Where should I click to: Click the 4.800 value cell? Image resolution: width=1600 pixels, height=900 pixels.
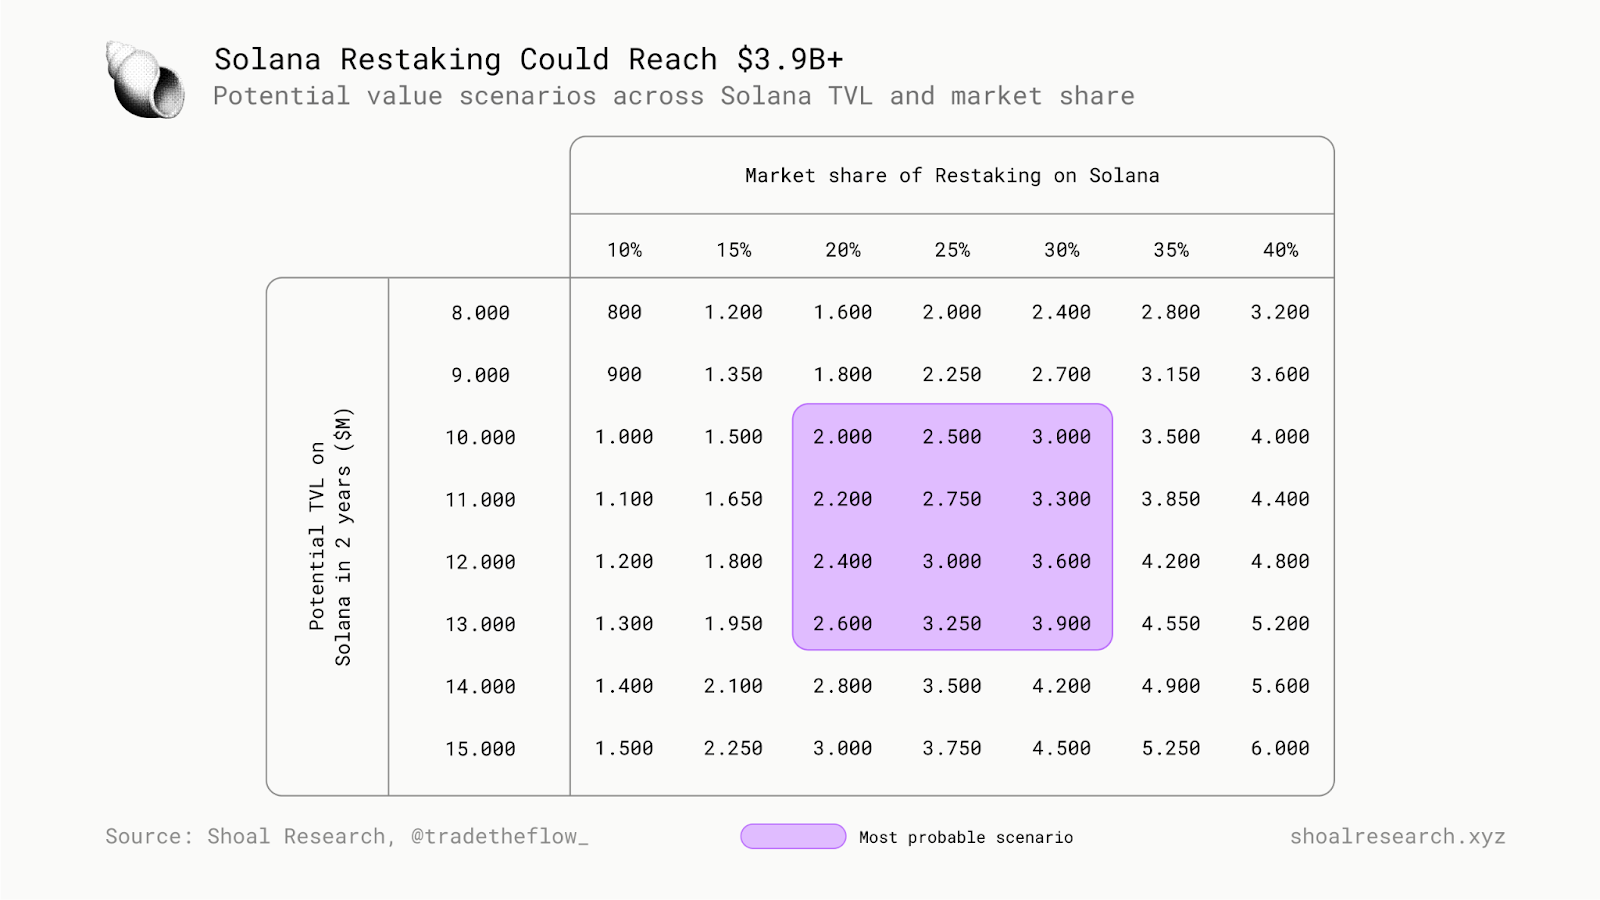[1280, 562]
